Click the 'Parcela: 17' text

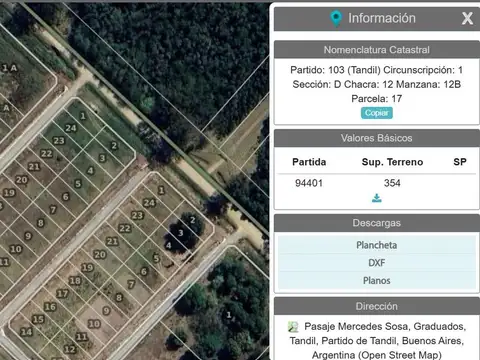(377, 99)
